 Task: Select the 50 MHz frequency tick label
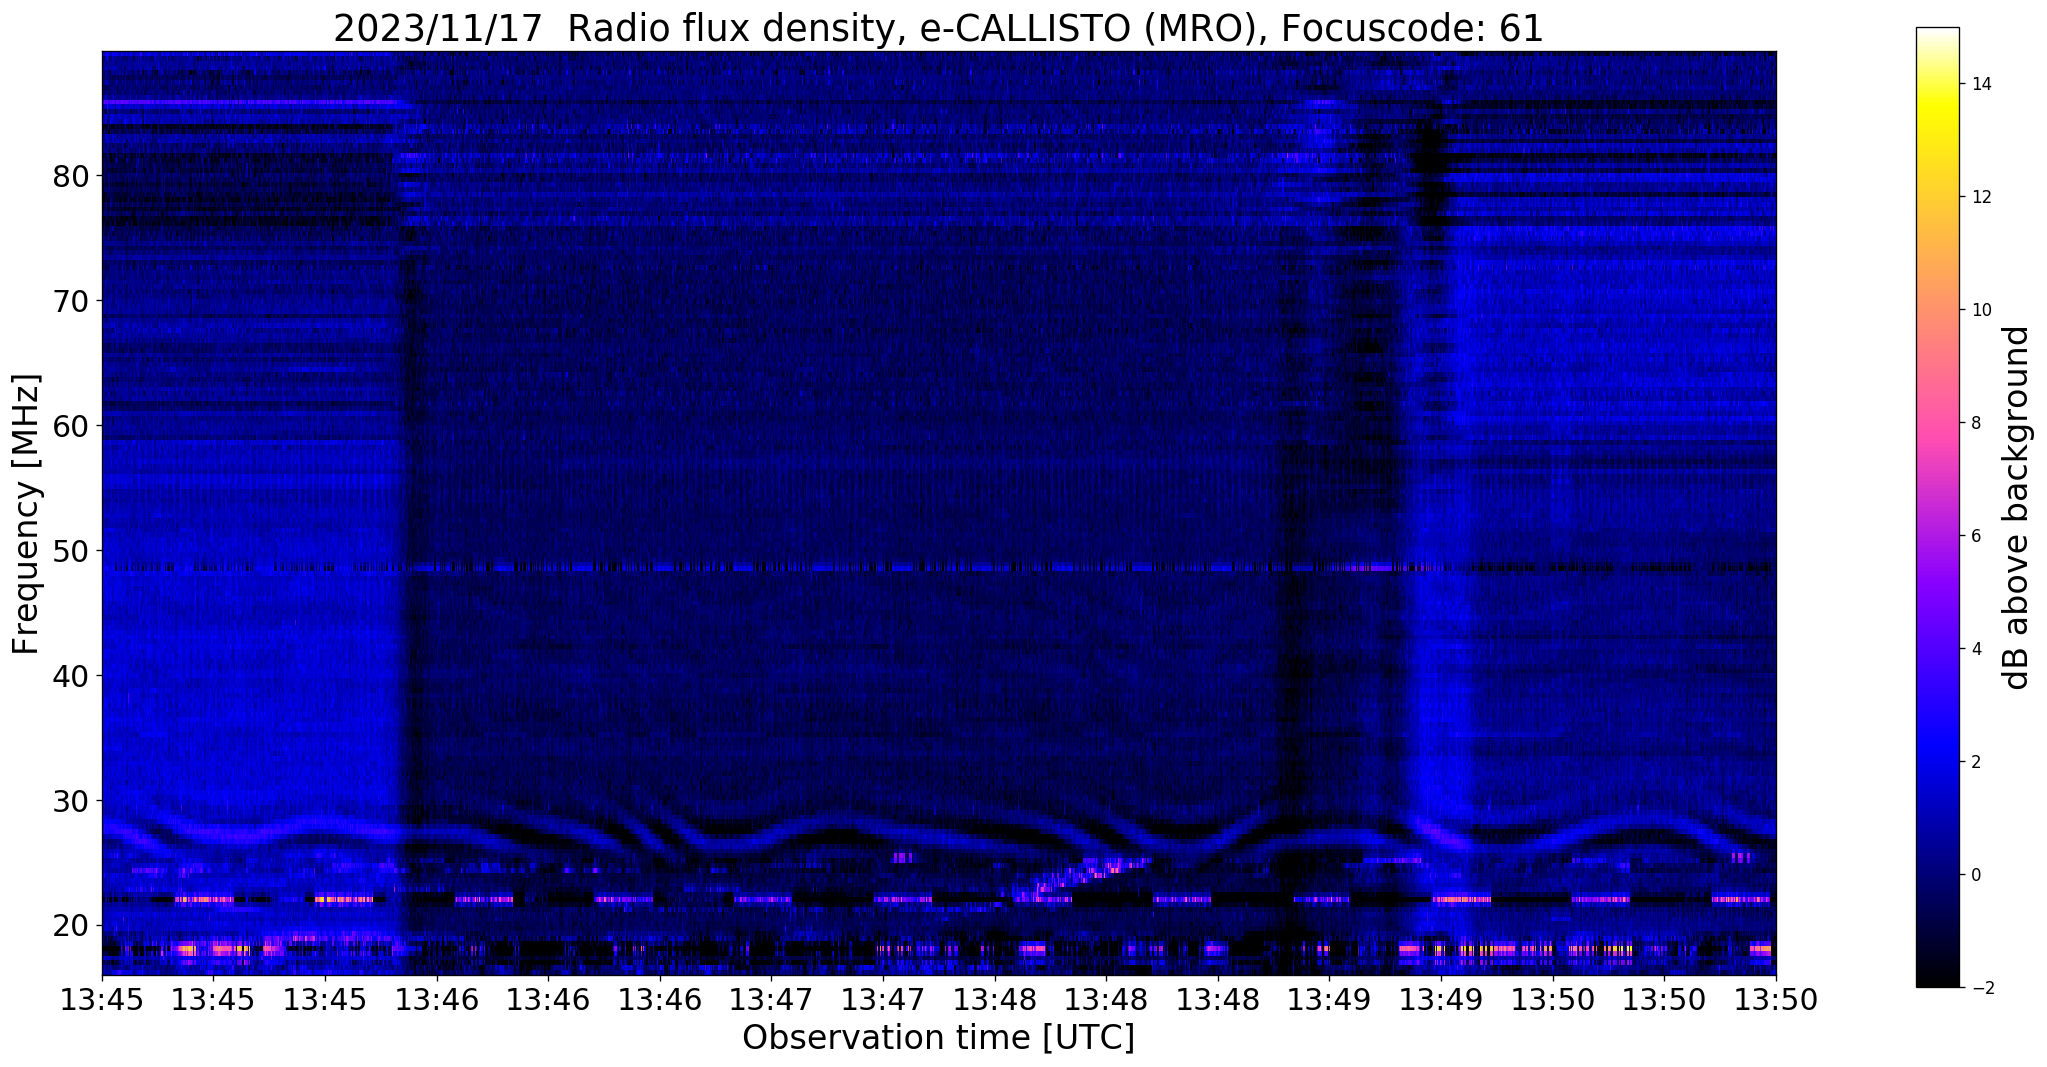tap(71, 551)
